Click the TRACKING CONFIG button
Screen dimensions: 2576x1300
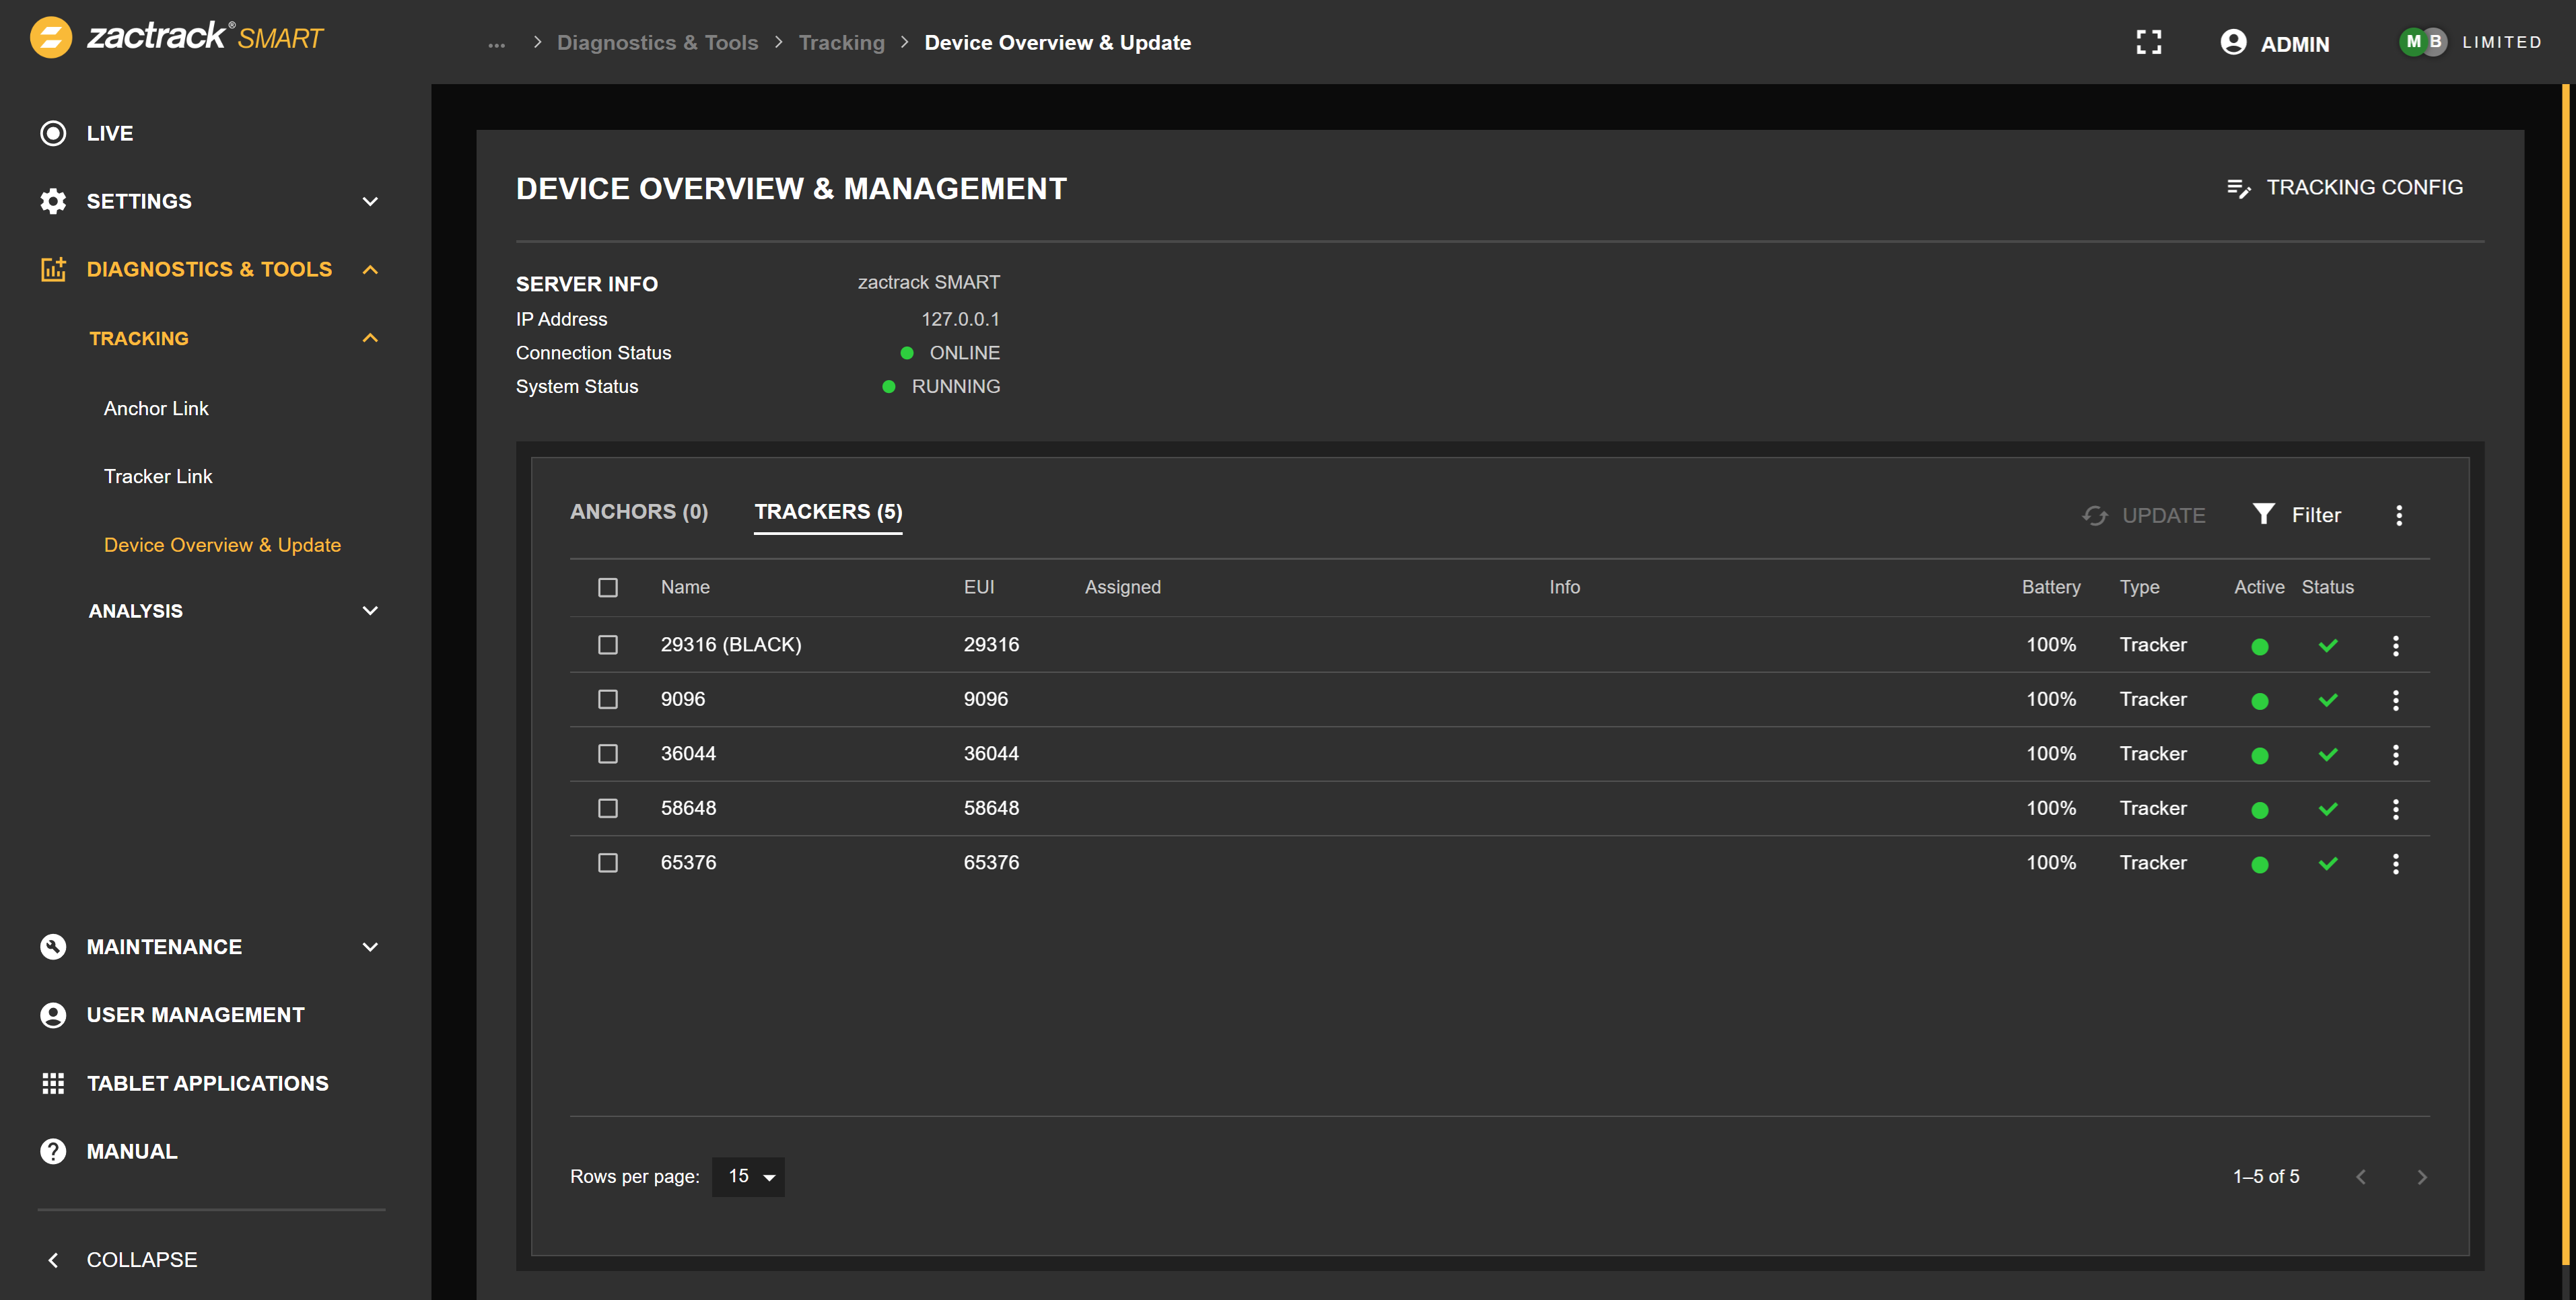[x=2345, y=188]
